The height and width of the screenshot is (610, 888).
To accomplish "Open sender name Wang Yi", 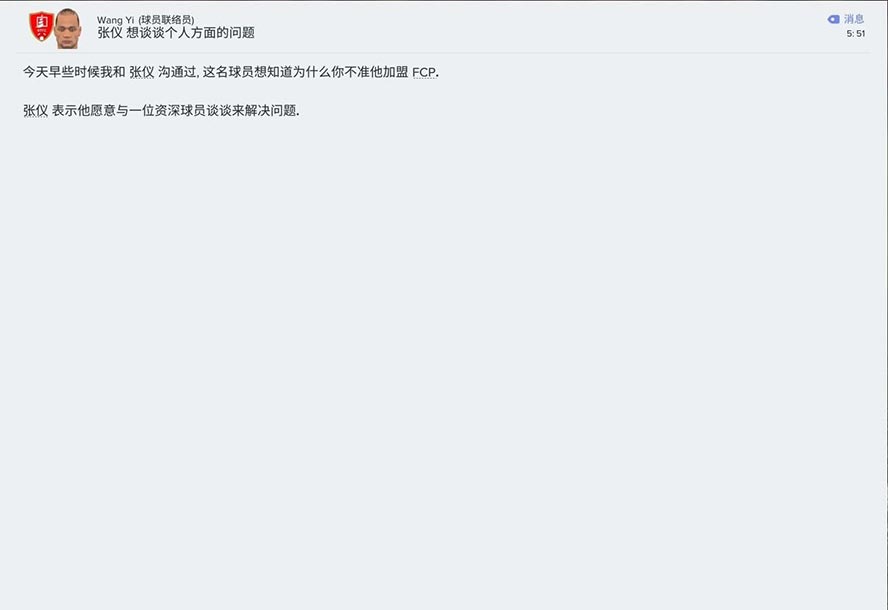I will click(x=116, y=20).
